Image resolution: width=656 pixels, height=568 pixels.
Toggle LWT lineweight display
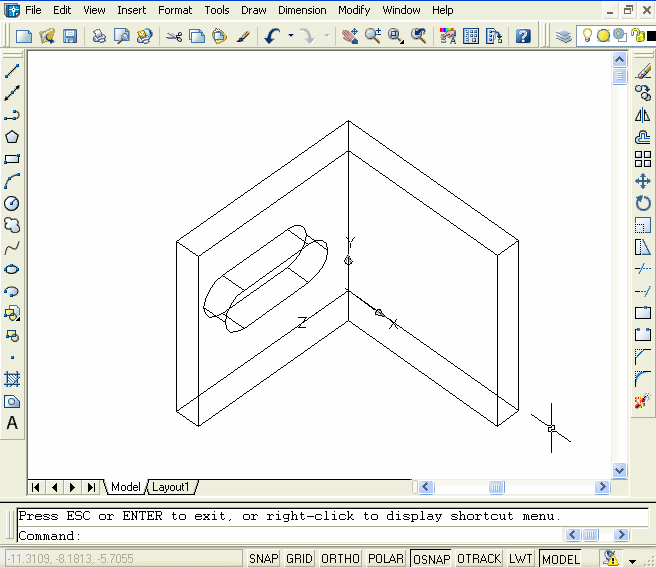pos(520,559)
